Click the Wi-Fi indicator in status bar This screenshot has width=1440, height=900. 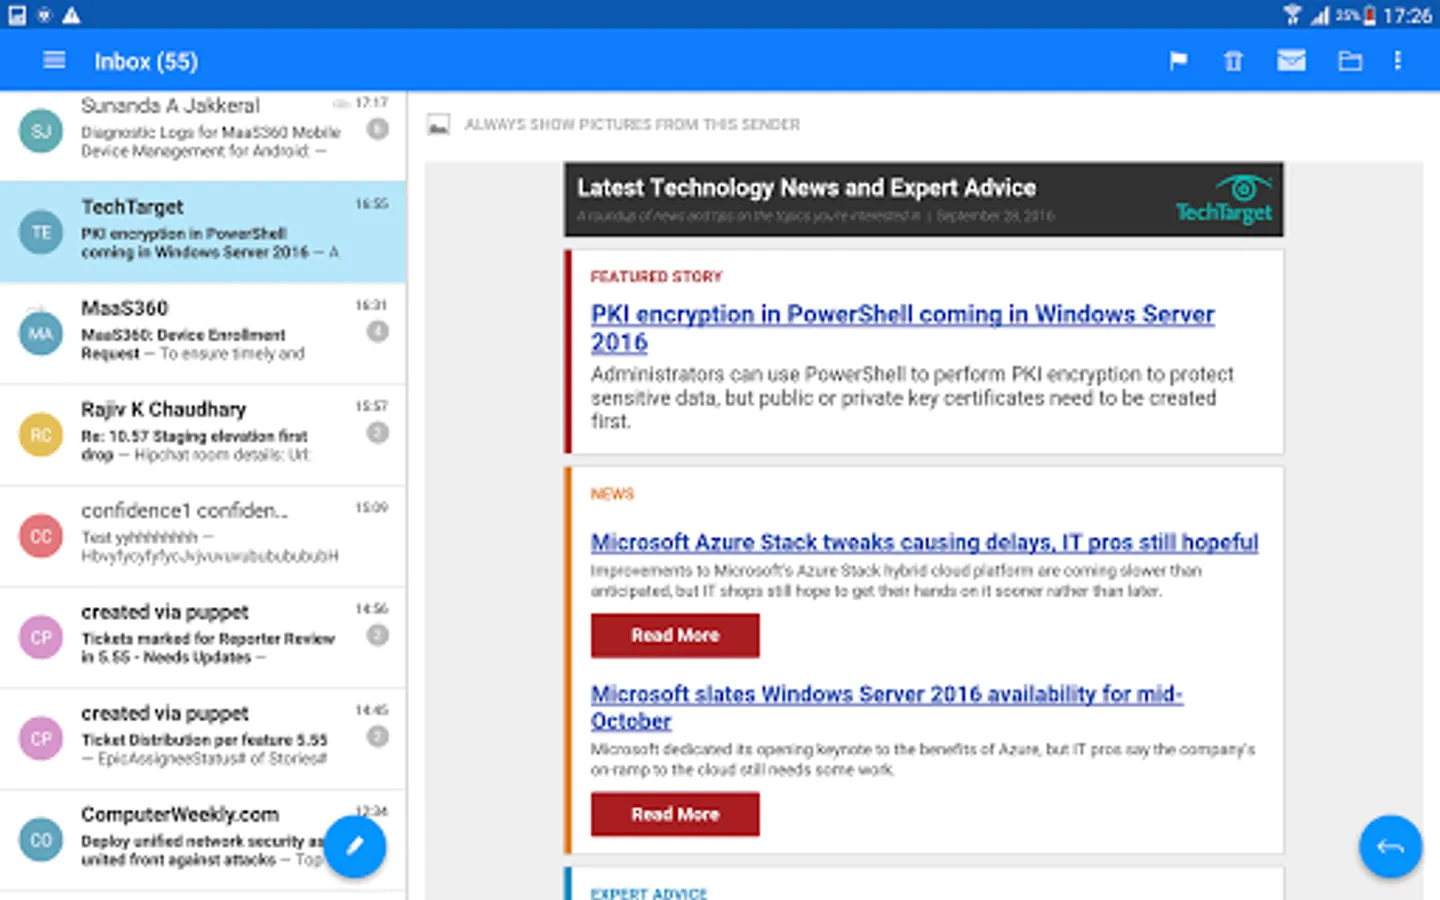point(1293,14)
